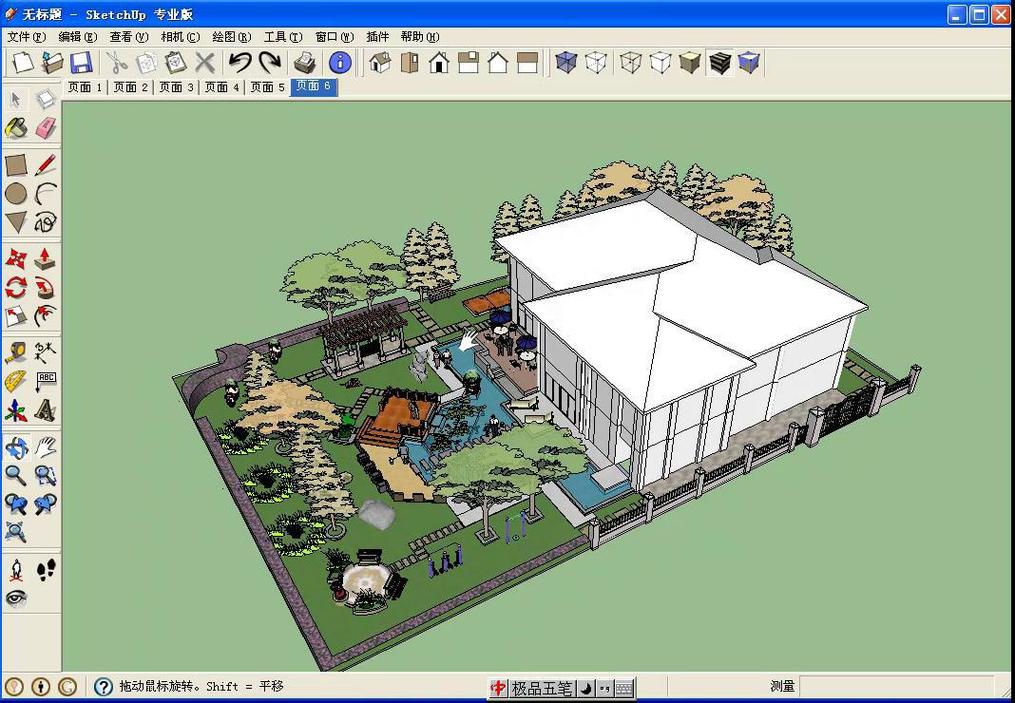1015x703 pixels.
Task: Click the Previous view tool
Action: coord(16,504)
